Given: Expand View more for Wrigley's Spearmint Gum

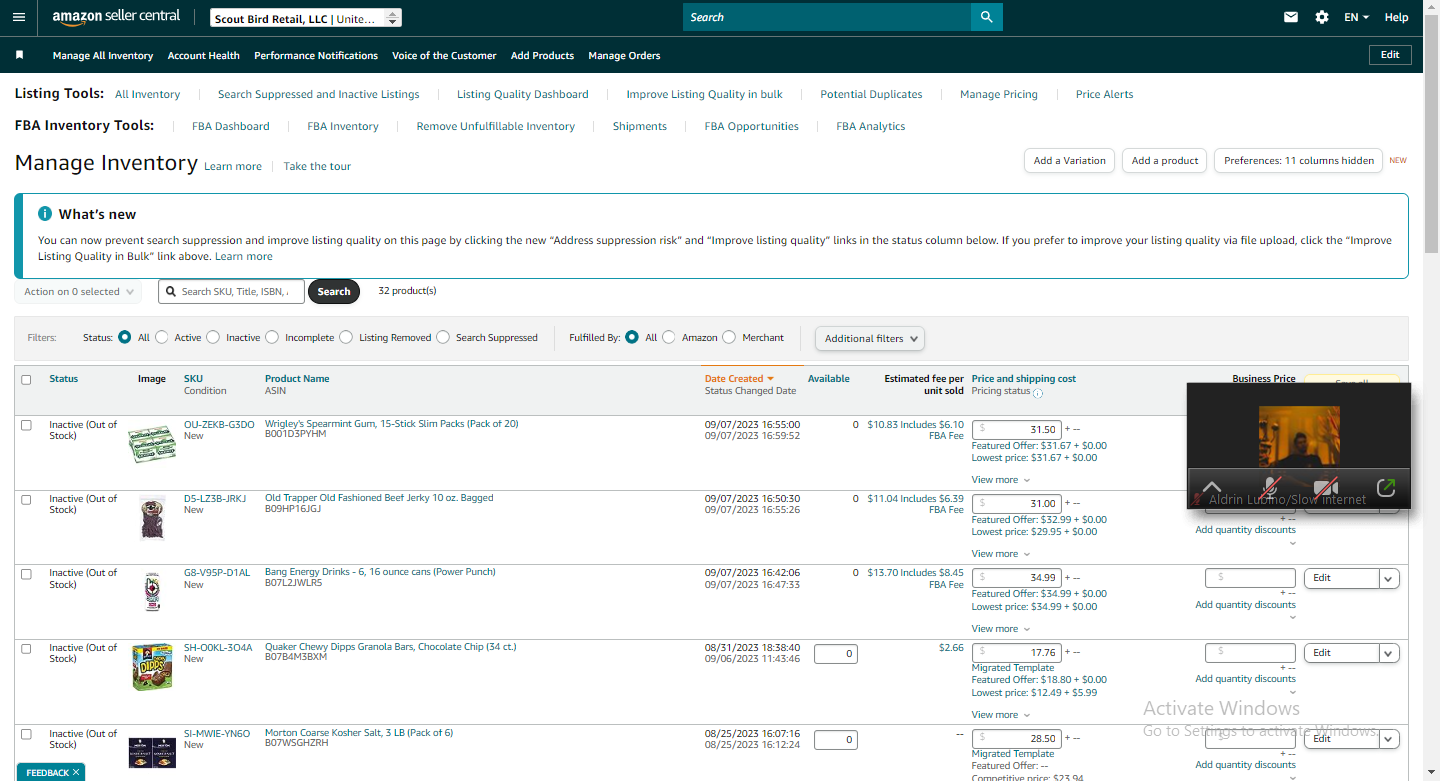Looking at the screenshot, I should pyautogui.click(x=1000, y=480).
